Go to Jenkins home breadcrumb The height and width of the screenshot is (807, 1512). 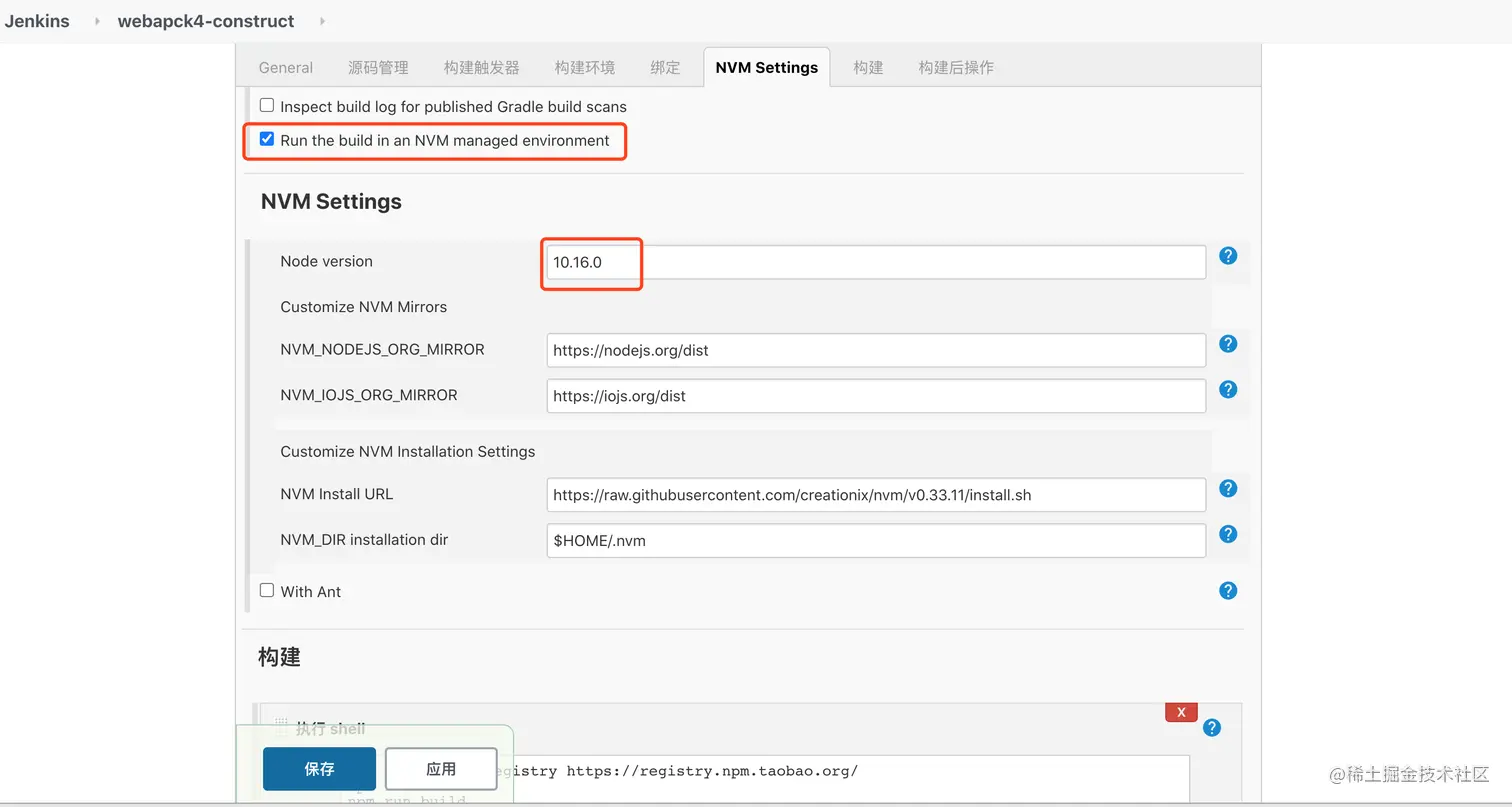click(37, 21)
